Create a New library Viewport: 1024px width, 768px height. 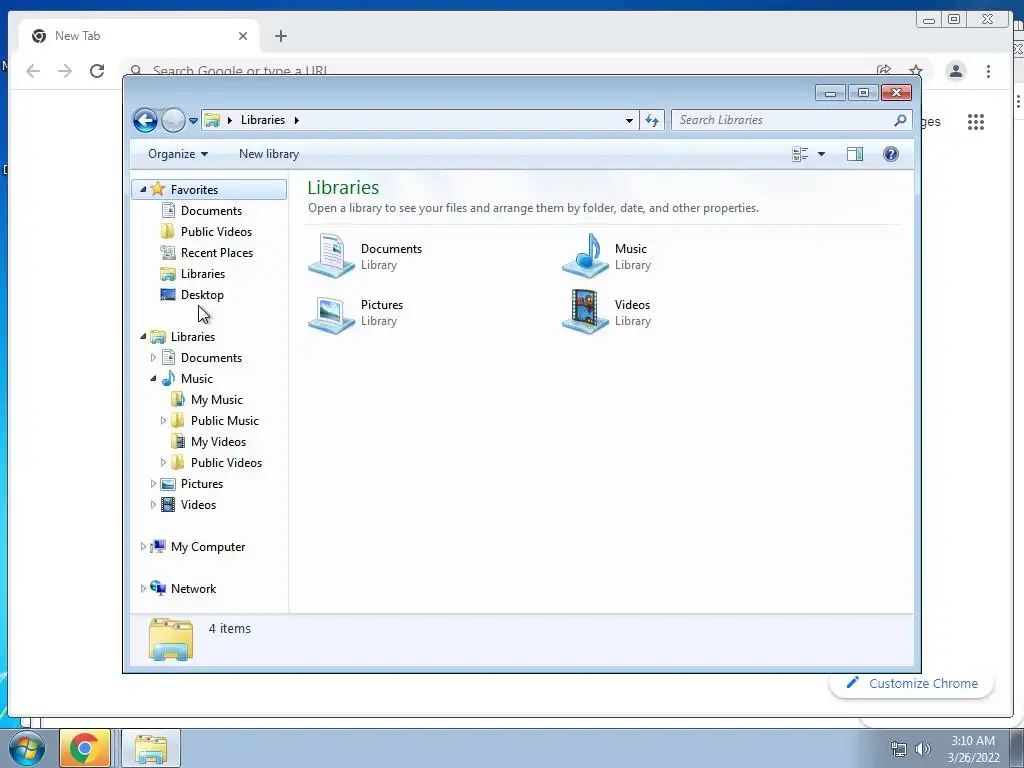pyautogui.click(x=268, y=154)
